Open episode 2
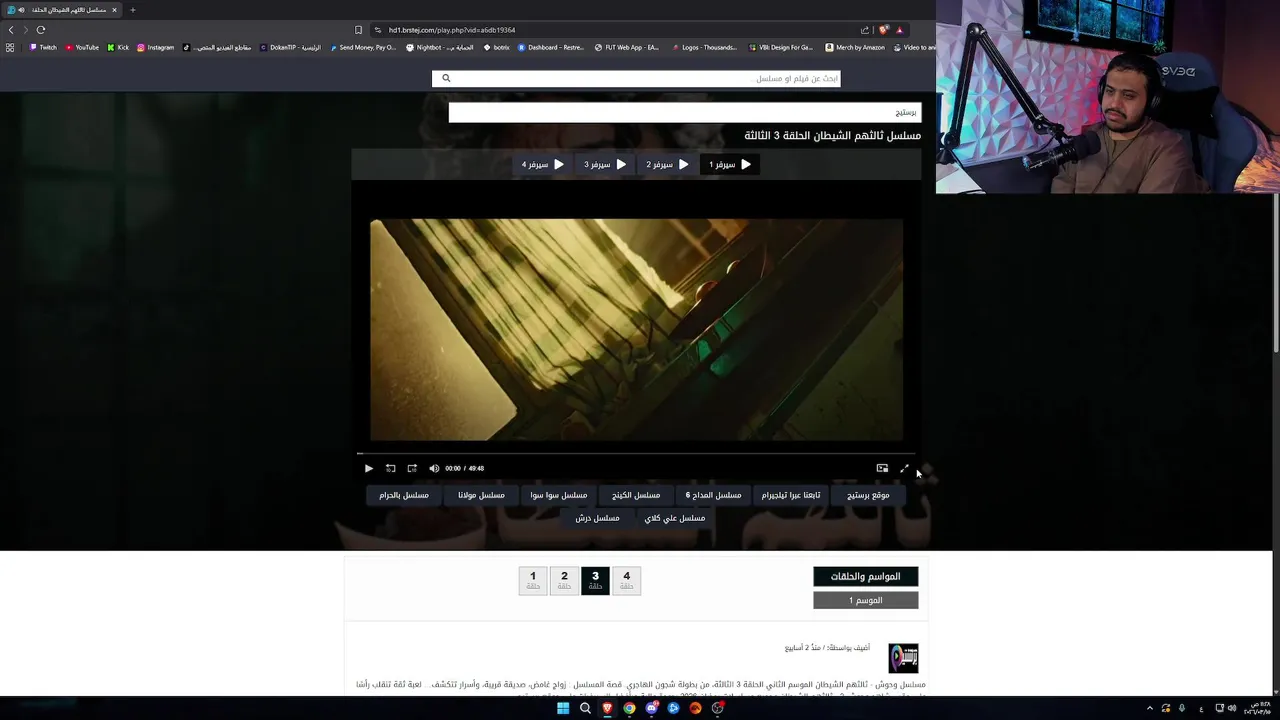Screen dimensions: 1280x720 pos(564,580)
